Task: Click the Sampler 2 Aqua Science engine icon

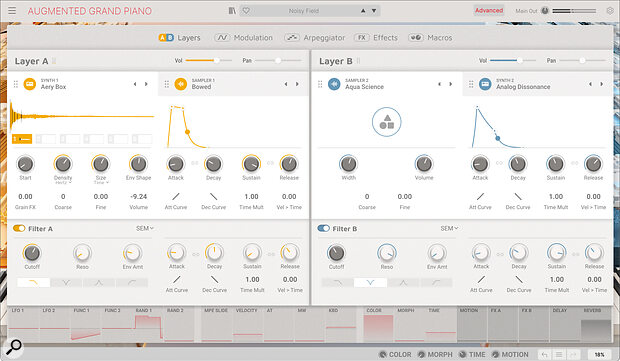Action: click(x=334, y=84)
